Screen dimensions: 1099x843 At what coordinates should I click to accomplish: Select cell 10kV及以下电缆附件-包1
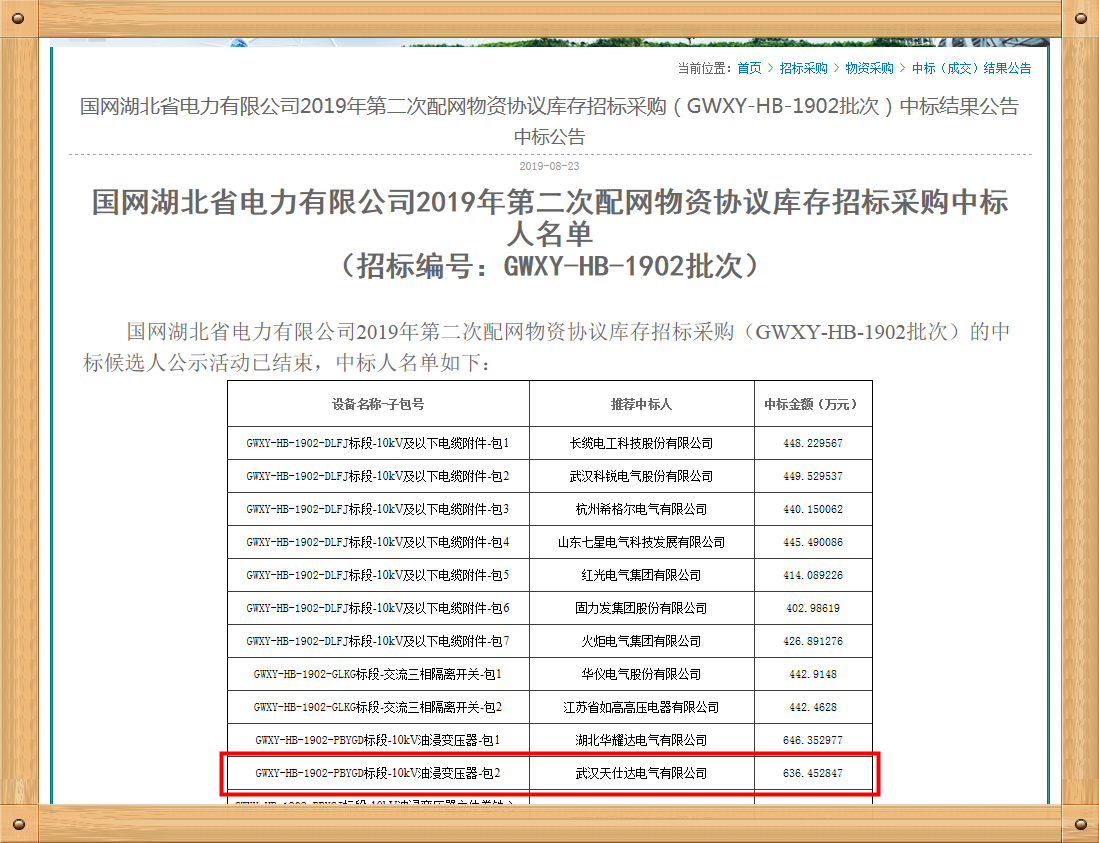[x=378, y=444]
